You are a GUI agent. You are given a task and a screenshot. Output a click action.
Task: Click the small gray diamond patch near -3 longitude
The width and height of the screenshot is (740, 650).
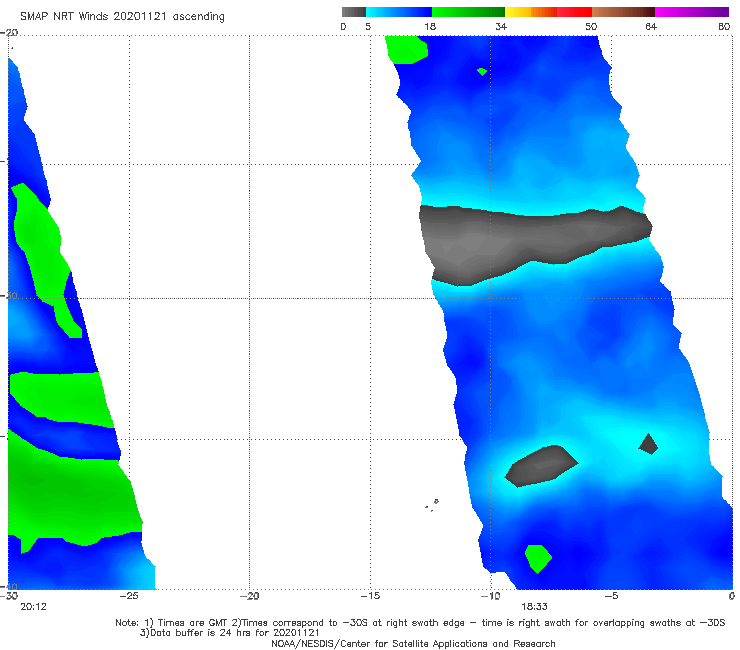click(648, 444)
